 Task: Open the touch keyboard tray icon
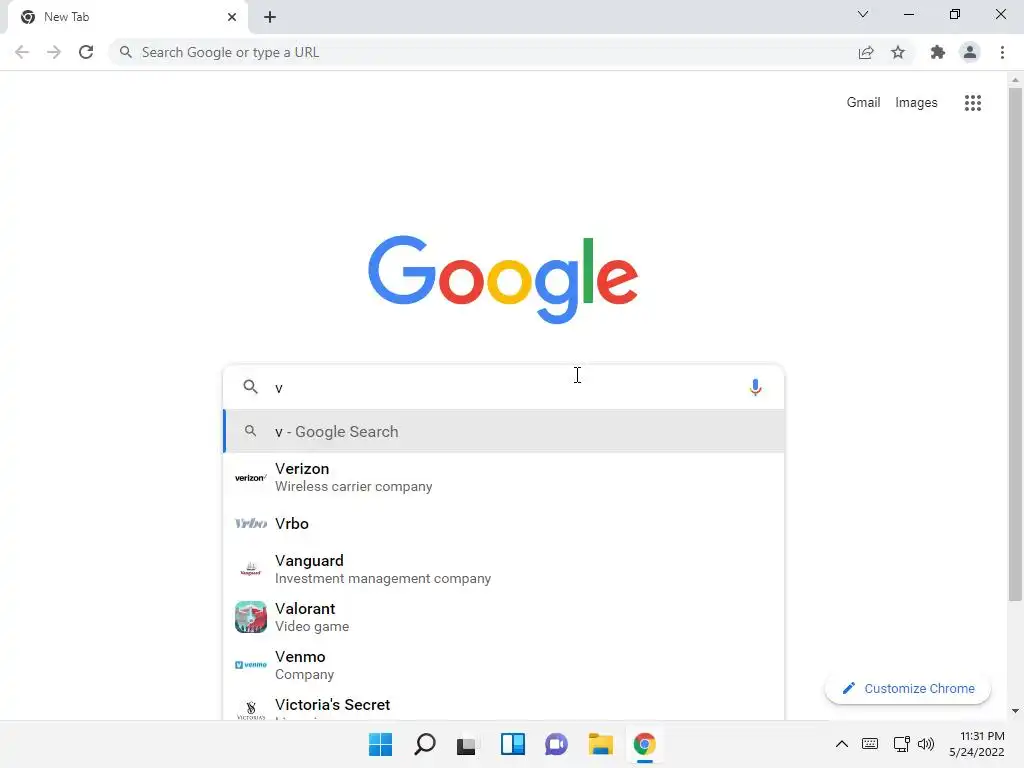click(870, 744)
